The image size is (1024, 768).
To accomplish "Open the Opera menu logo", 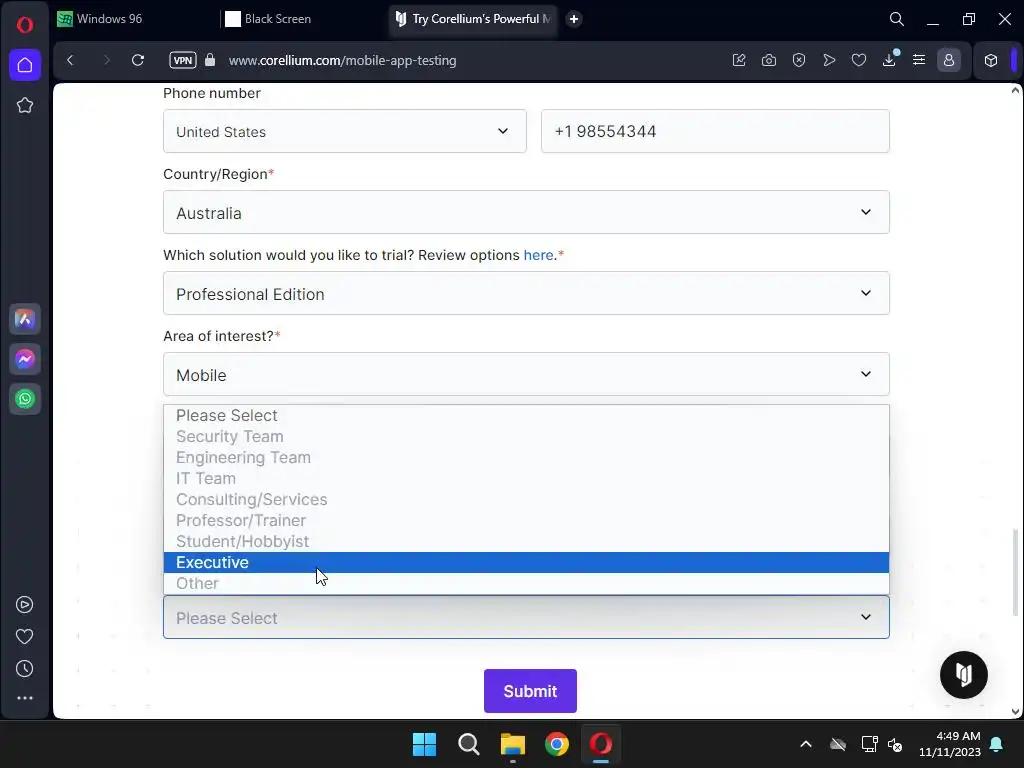I will (x=25, y=25).
